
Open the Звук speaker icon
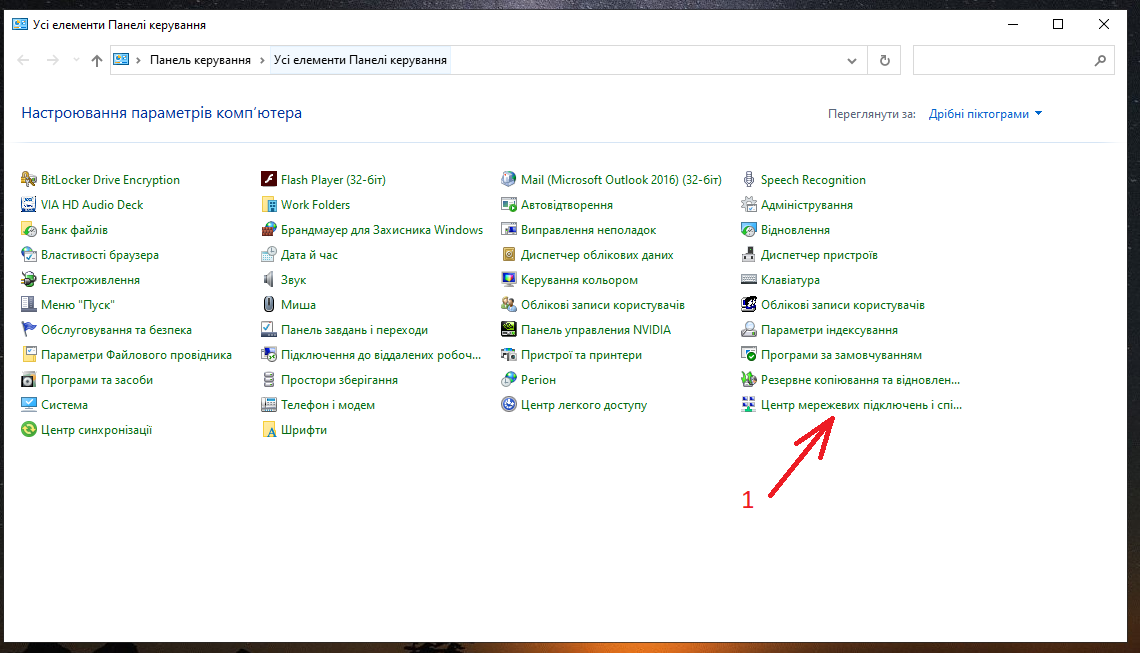tap(269, 280)
